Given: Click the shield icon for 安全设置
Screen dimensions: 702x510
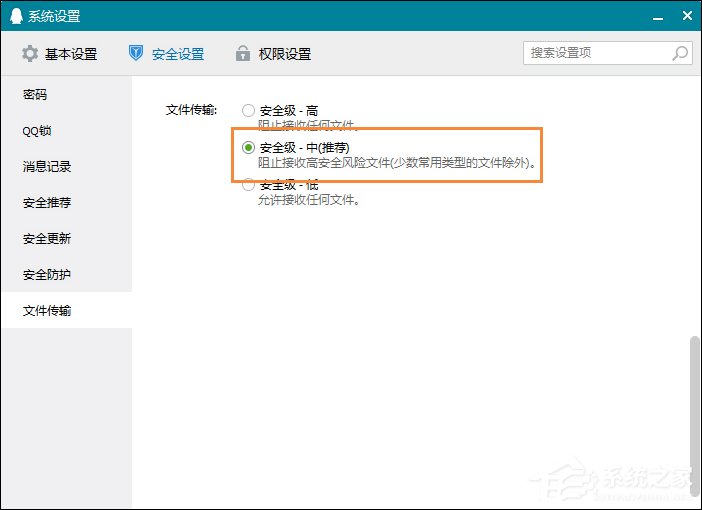Looking at the screenshot, I should point(137,54).
